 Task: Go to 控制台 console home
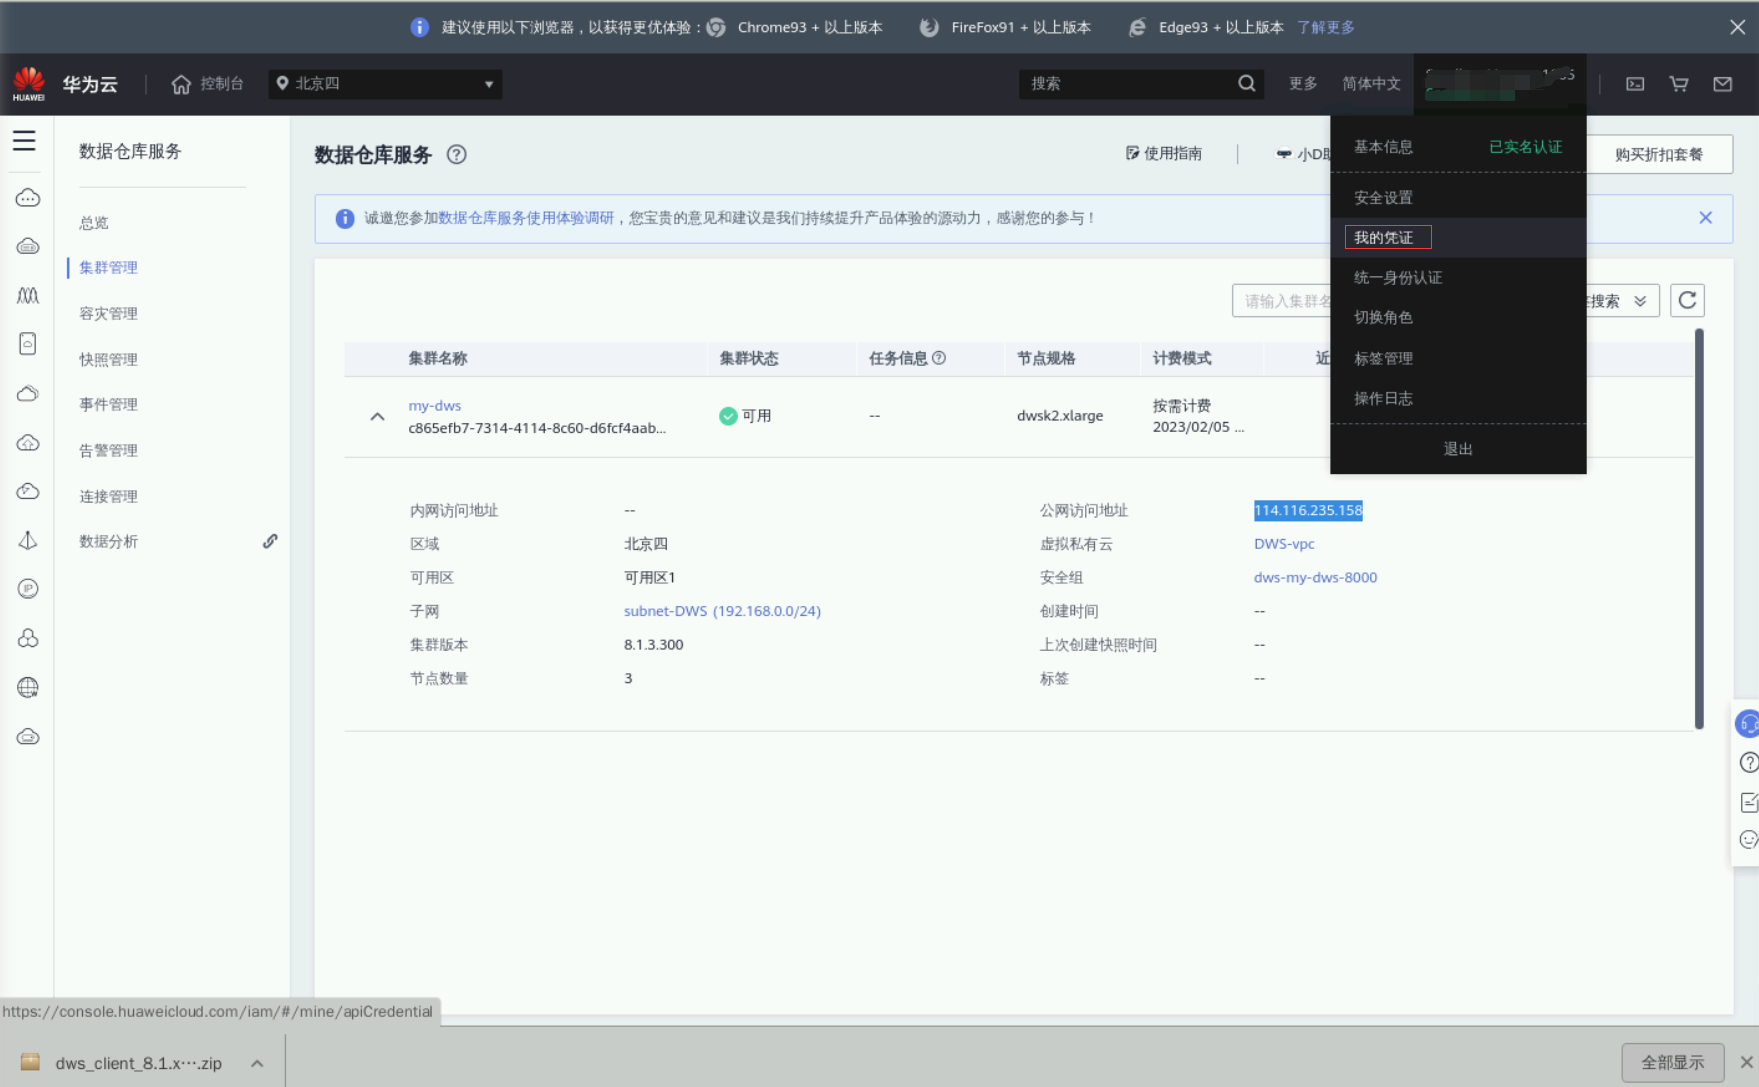click(208, 84)
